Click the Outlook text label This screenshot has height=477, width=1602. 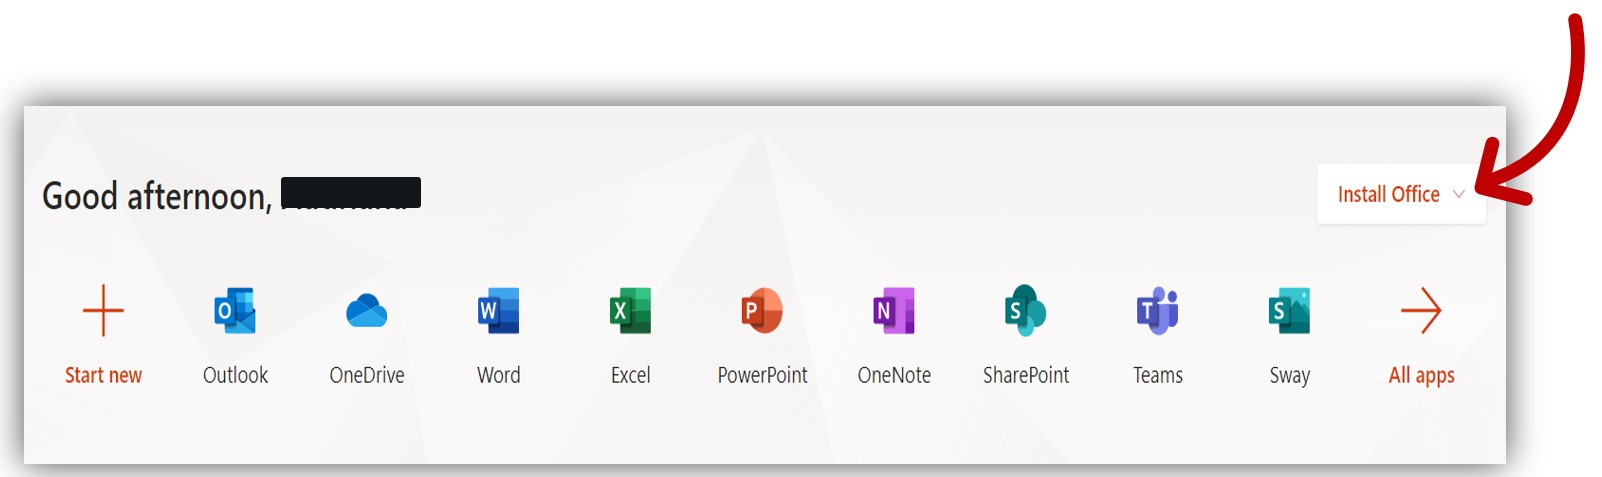(235, 375)
